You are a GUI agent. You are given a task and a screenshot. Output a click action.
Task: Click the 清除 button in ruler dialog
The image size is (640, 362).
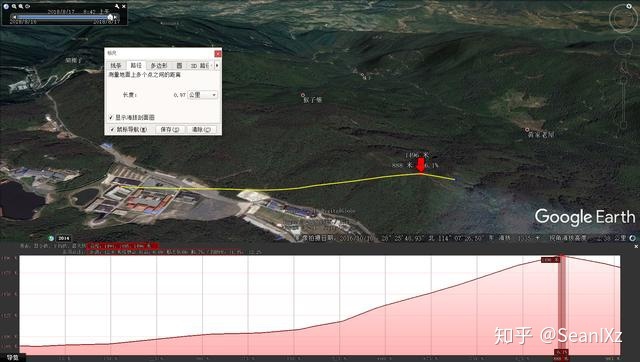[202, 129]
